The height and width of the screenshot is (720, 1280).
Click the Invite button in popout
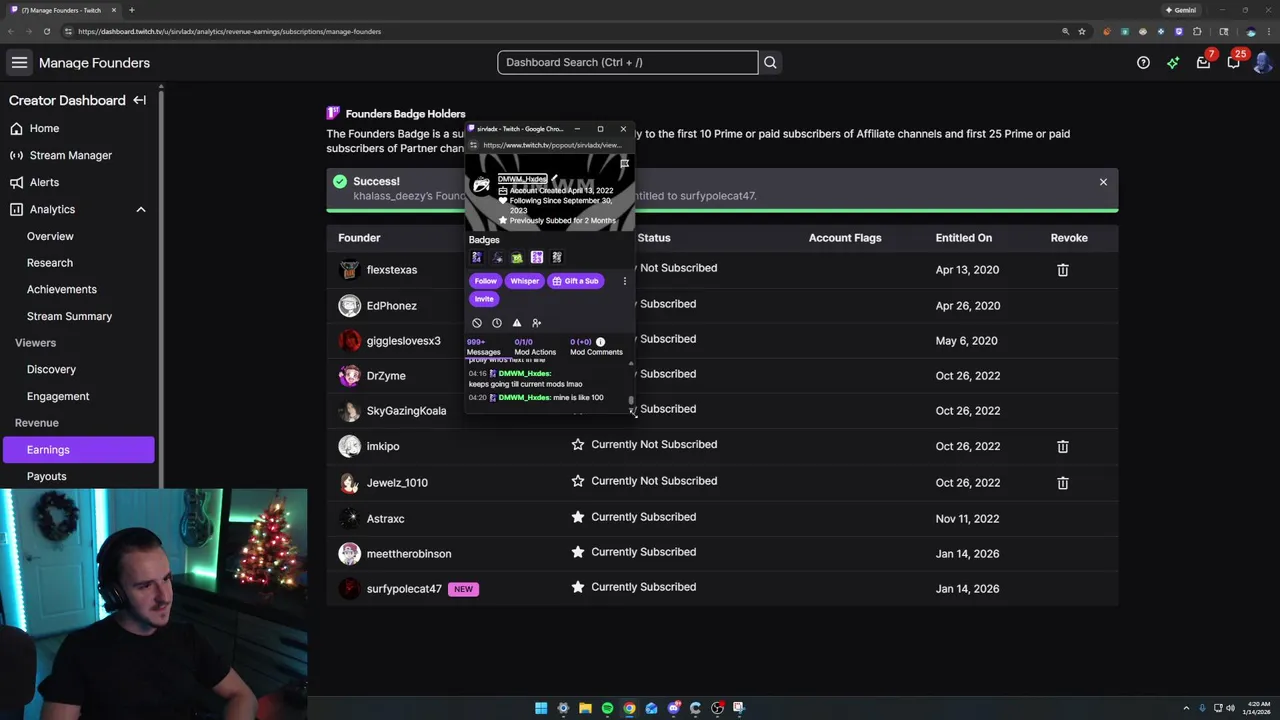[484, 299]
